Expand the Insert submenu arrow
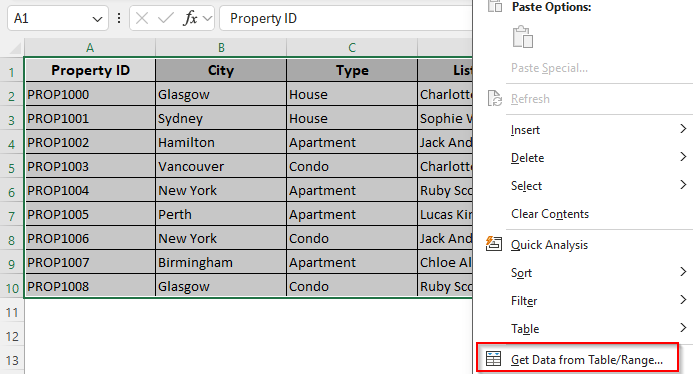This screenshot has height=374, width=693. pyautogui.click(x=683, y=129)
